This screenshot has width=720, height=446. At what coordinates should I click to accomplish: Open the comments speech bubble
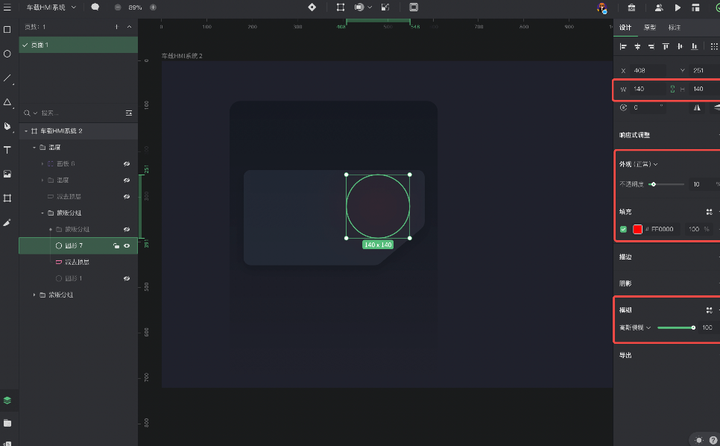click(95, 7)
